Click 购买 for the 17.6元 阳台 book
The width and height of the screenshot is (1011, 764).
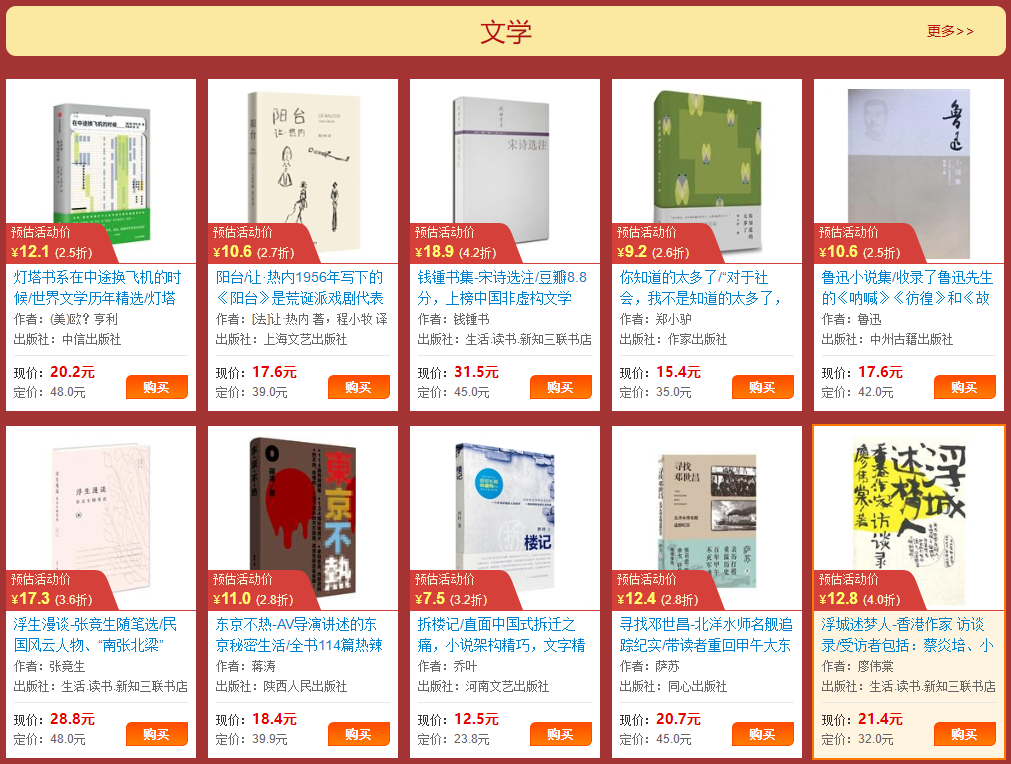point(358,387)
